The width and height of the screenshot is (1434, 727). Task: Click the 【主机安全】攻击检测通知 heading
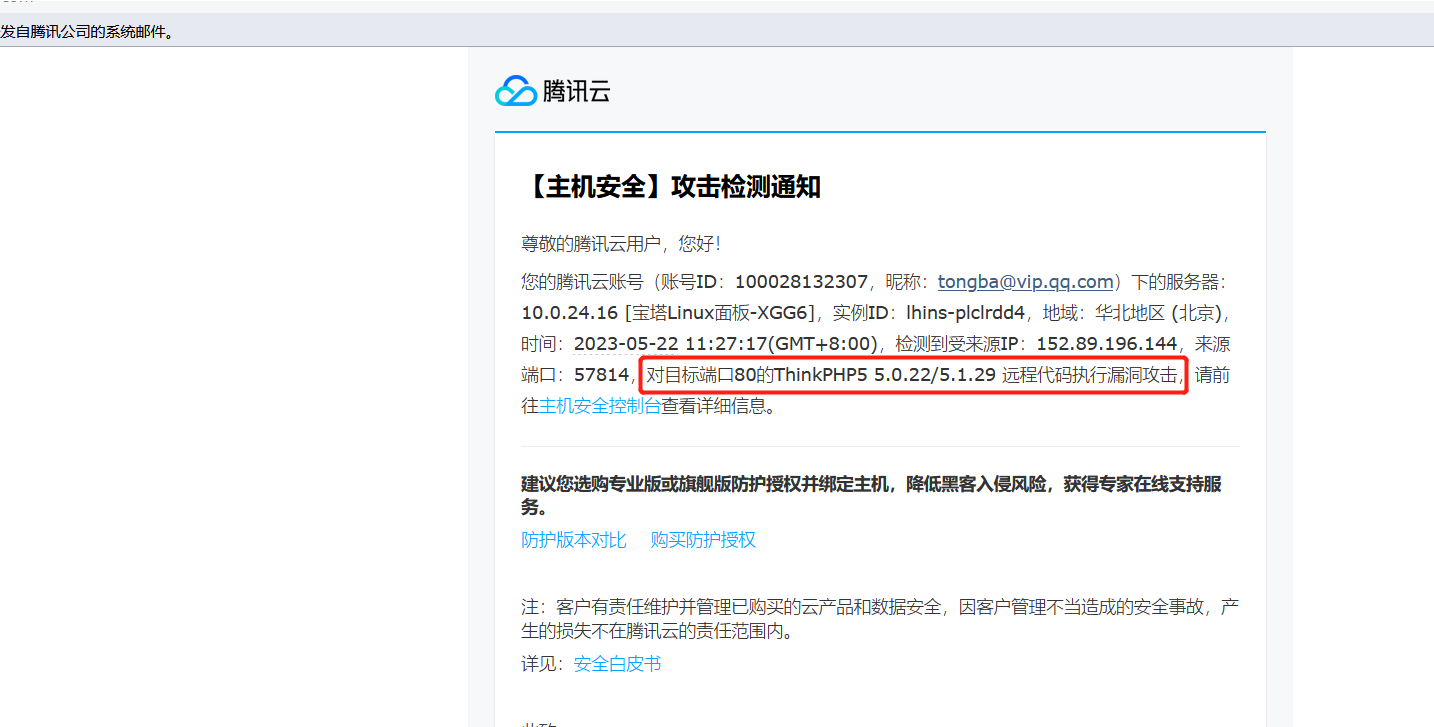(x=671, y=186)
